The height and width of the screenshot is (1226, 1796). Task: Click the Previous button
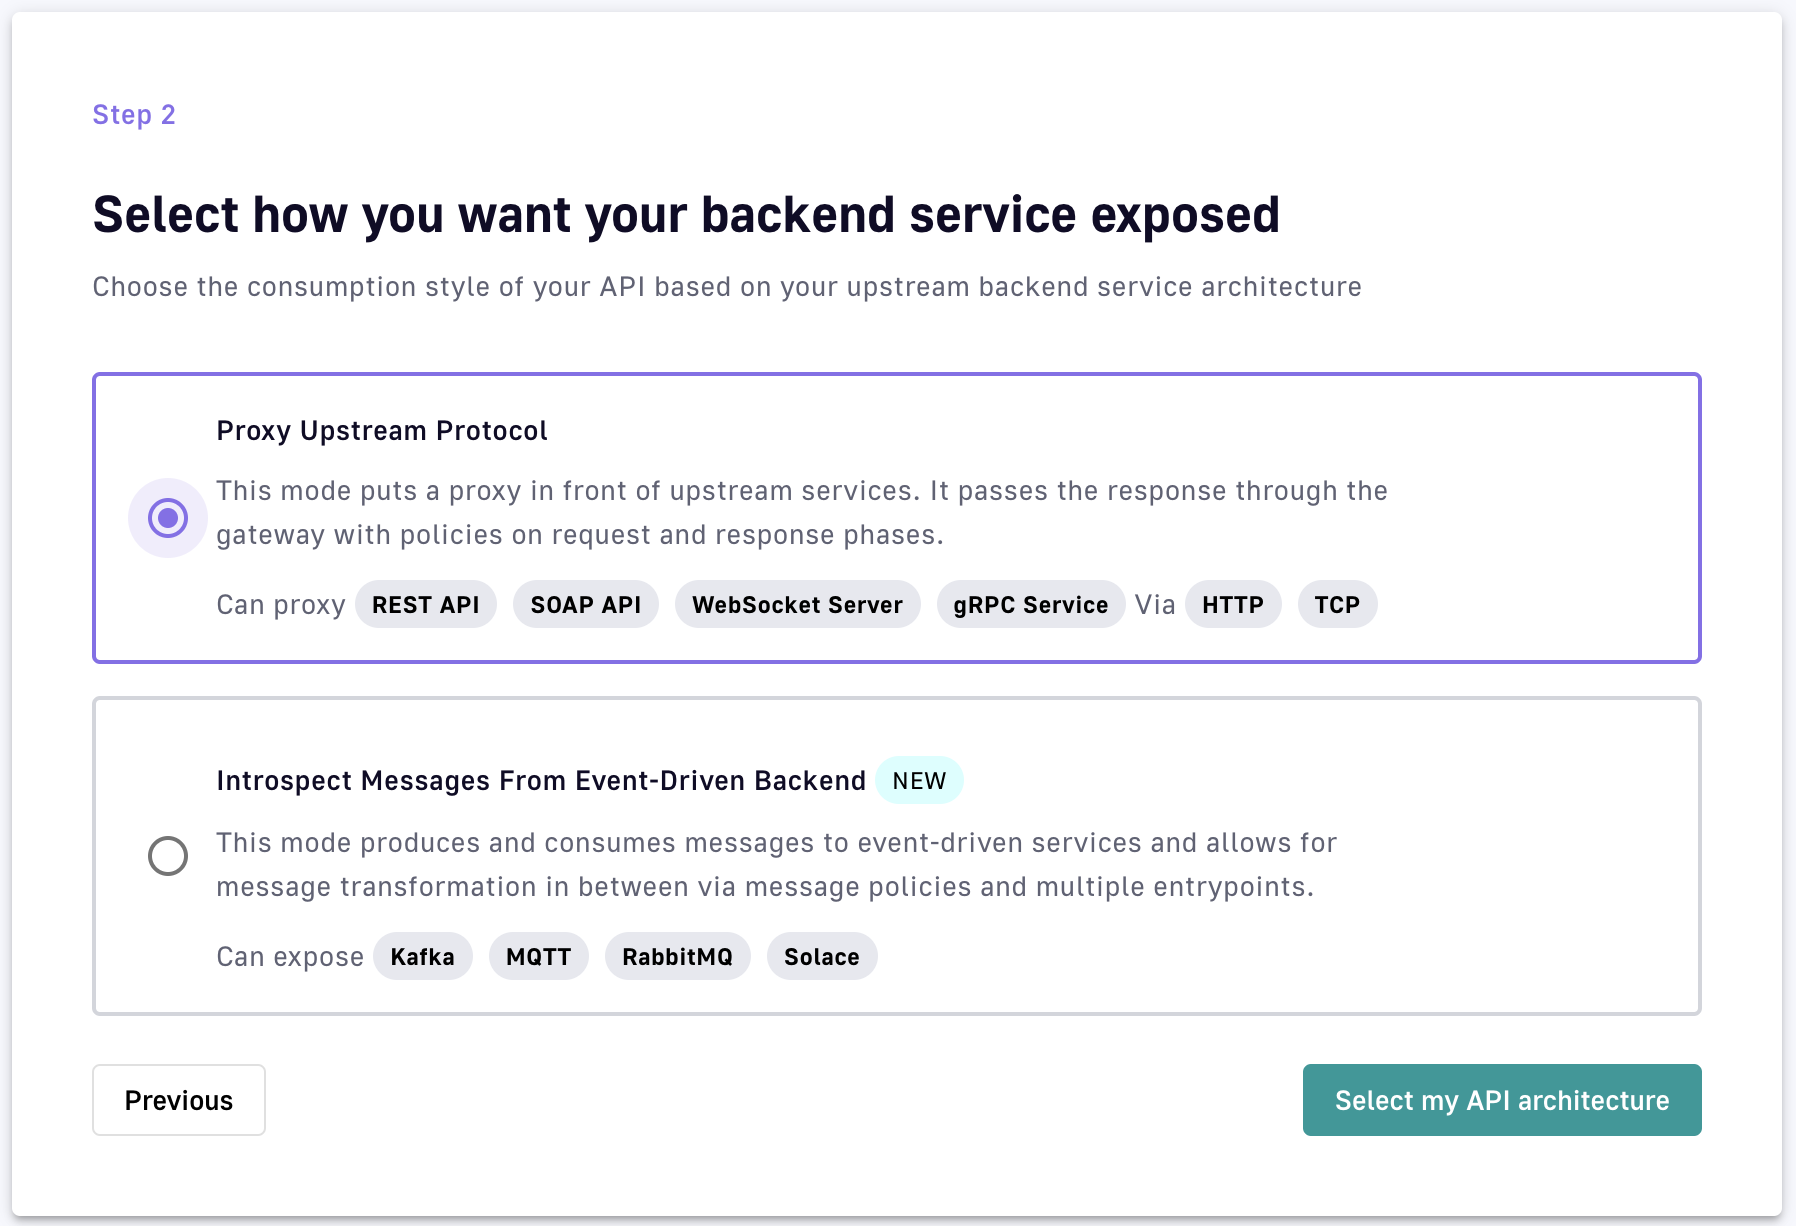point(179,1100)
